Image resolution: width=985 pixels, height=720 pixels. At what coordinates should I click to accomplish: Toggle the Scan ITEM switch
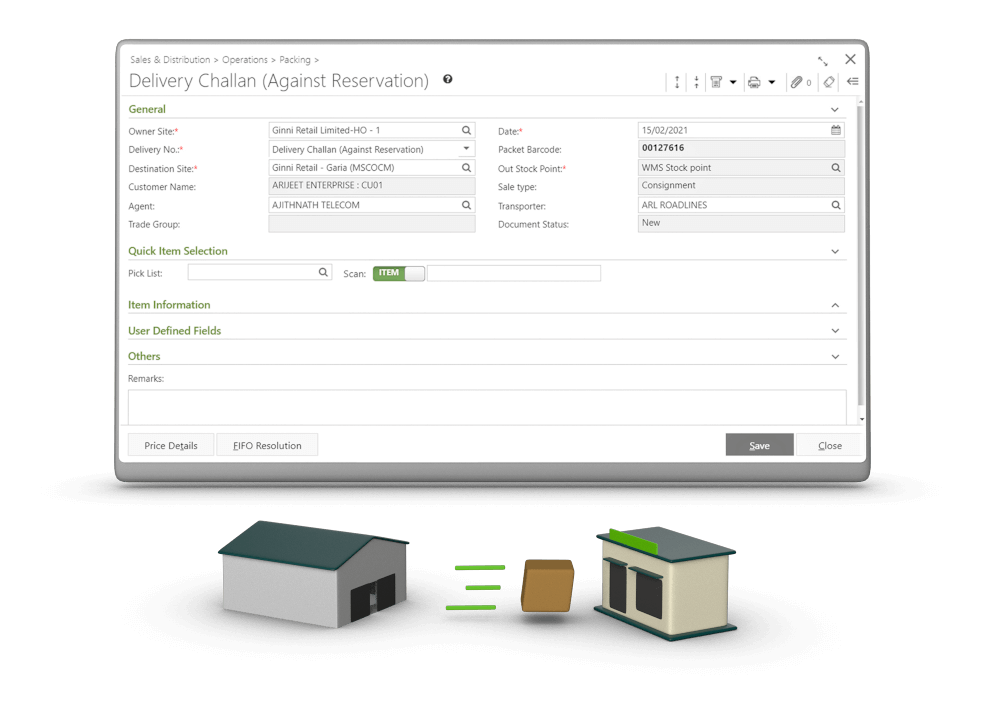(x=399, y=273)
